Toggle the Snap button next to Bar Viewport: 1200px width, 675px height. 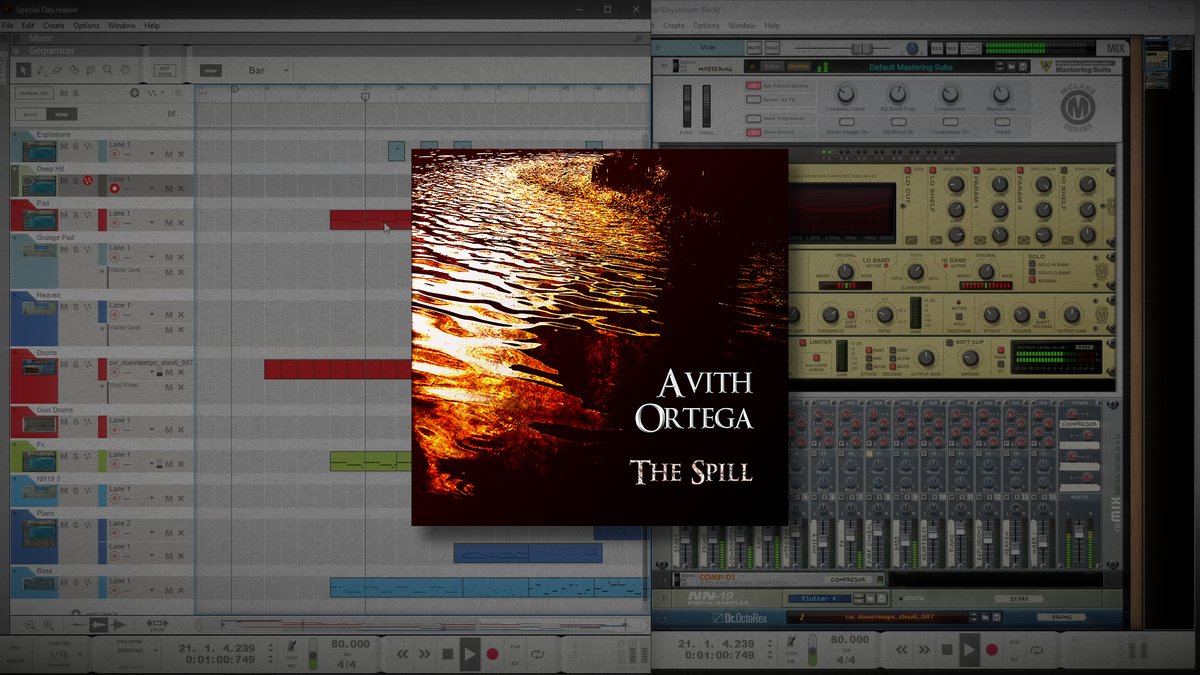click(210, 70)
